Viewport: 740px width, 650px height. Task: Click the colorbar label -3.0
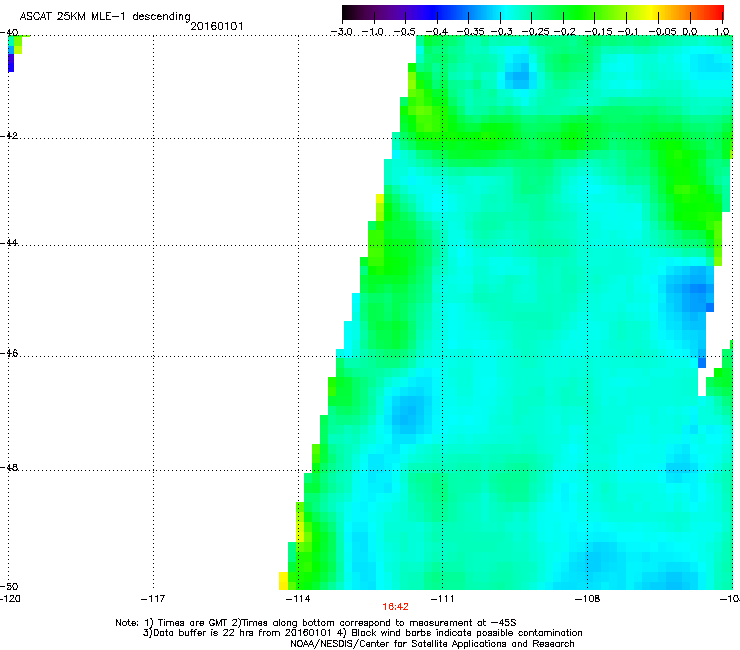point(341,32)
